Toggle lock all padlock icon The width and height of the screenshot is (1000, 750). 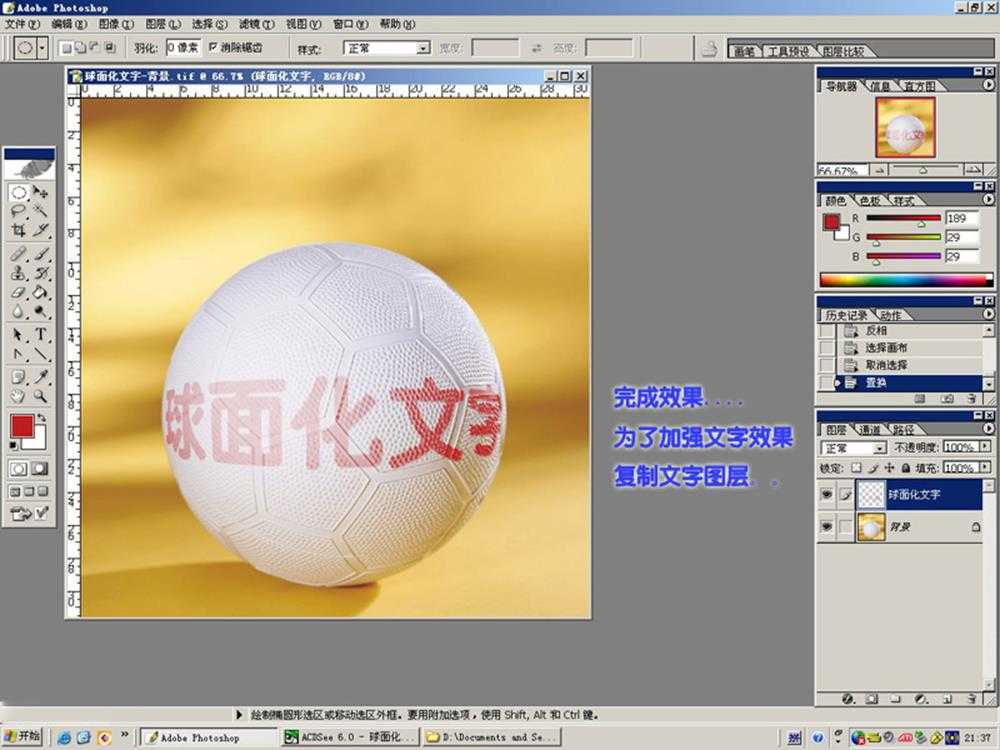pyautogui.click(x=906, y=467)
